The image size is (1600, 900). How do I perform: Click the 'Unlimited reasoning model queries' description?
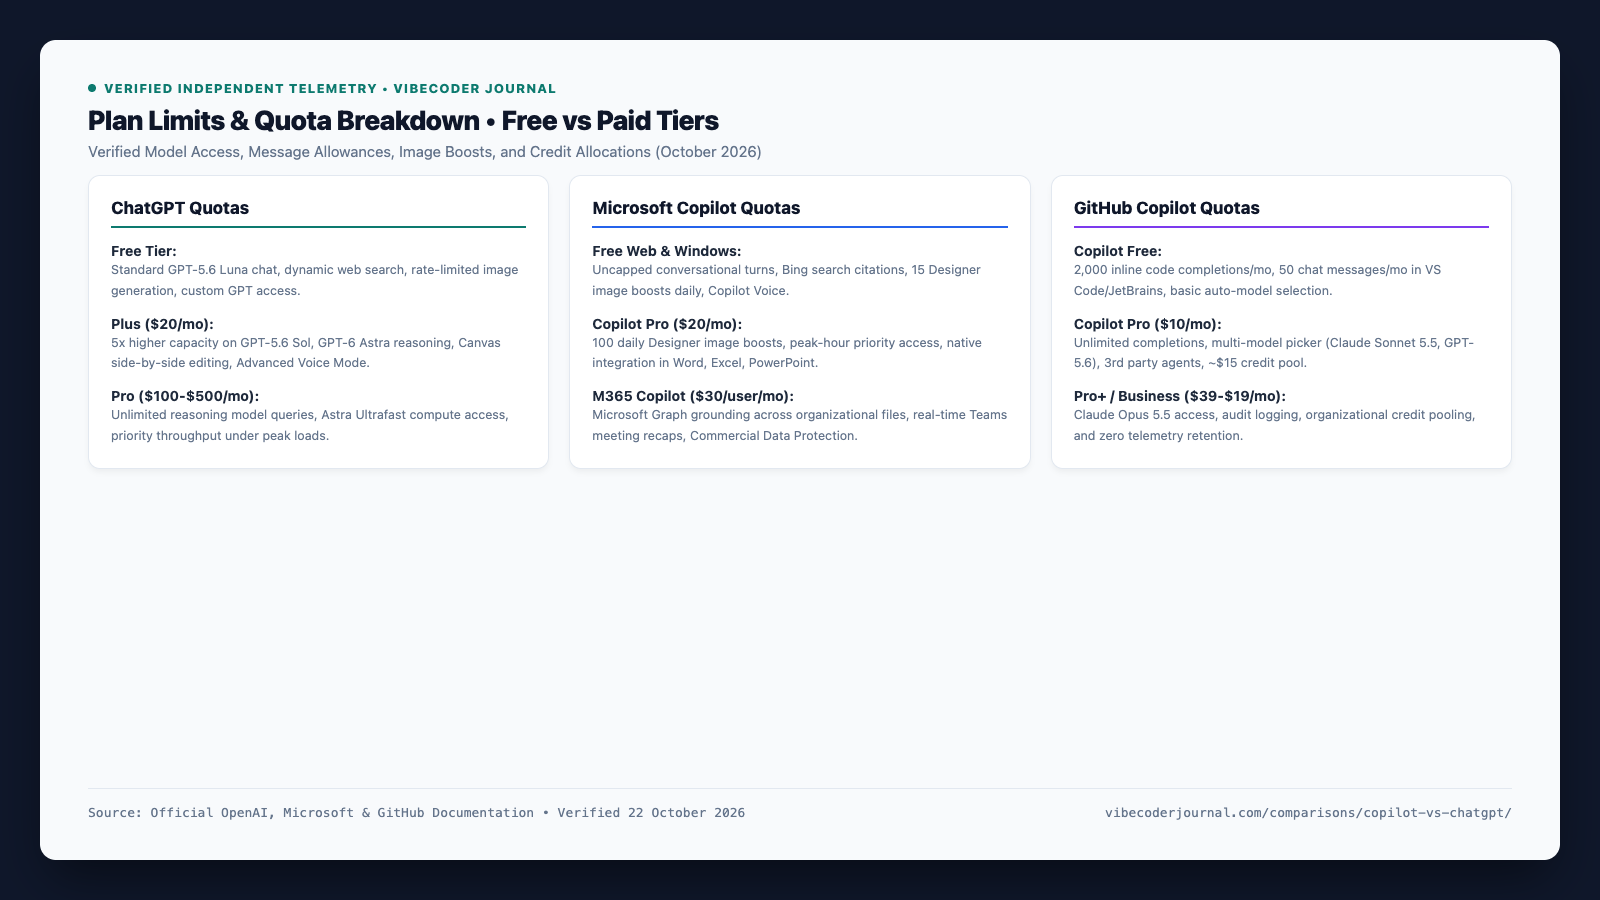[x=310, y=425]
